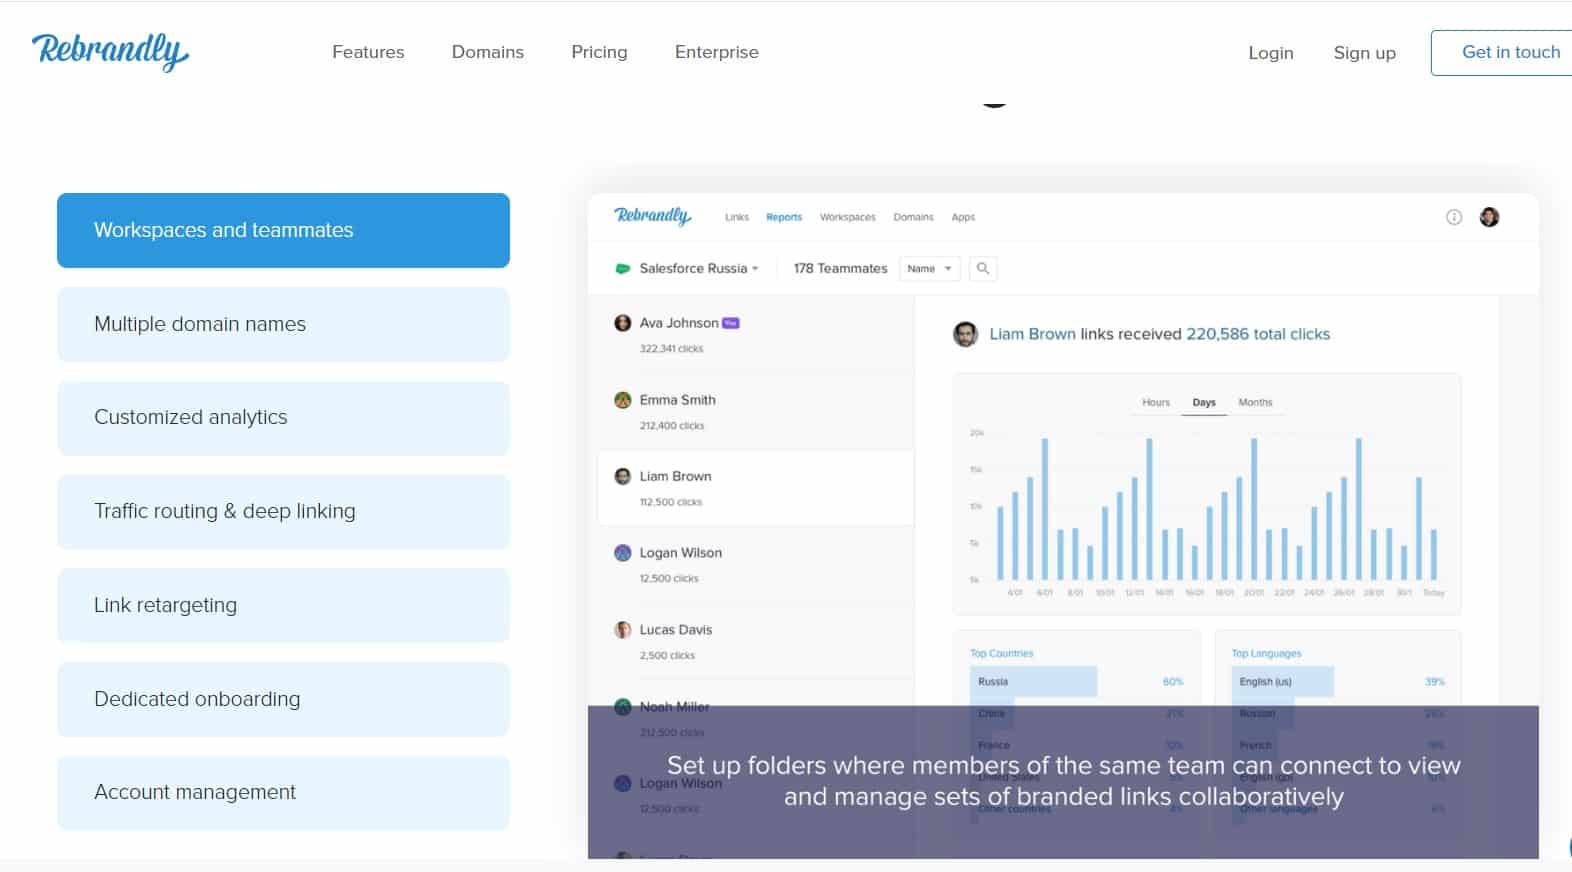Image resolution: width=1572 pixels, height=872 pixels.
Task: Select the Dedicated onboarding tab
Action: click(283, 699)
